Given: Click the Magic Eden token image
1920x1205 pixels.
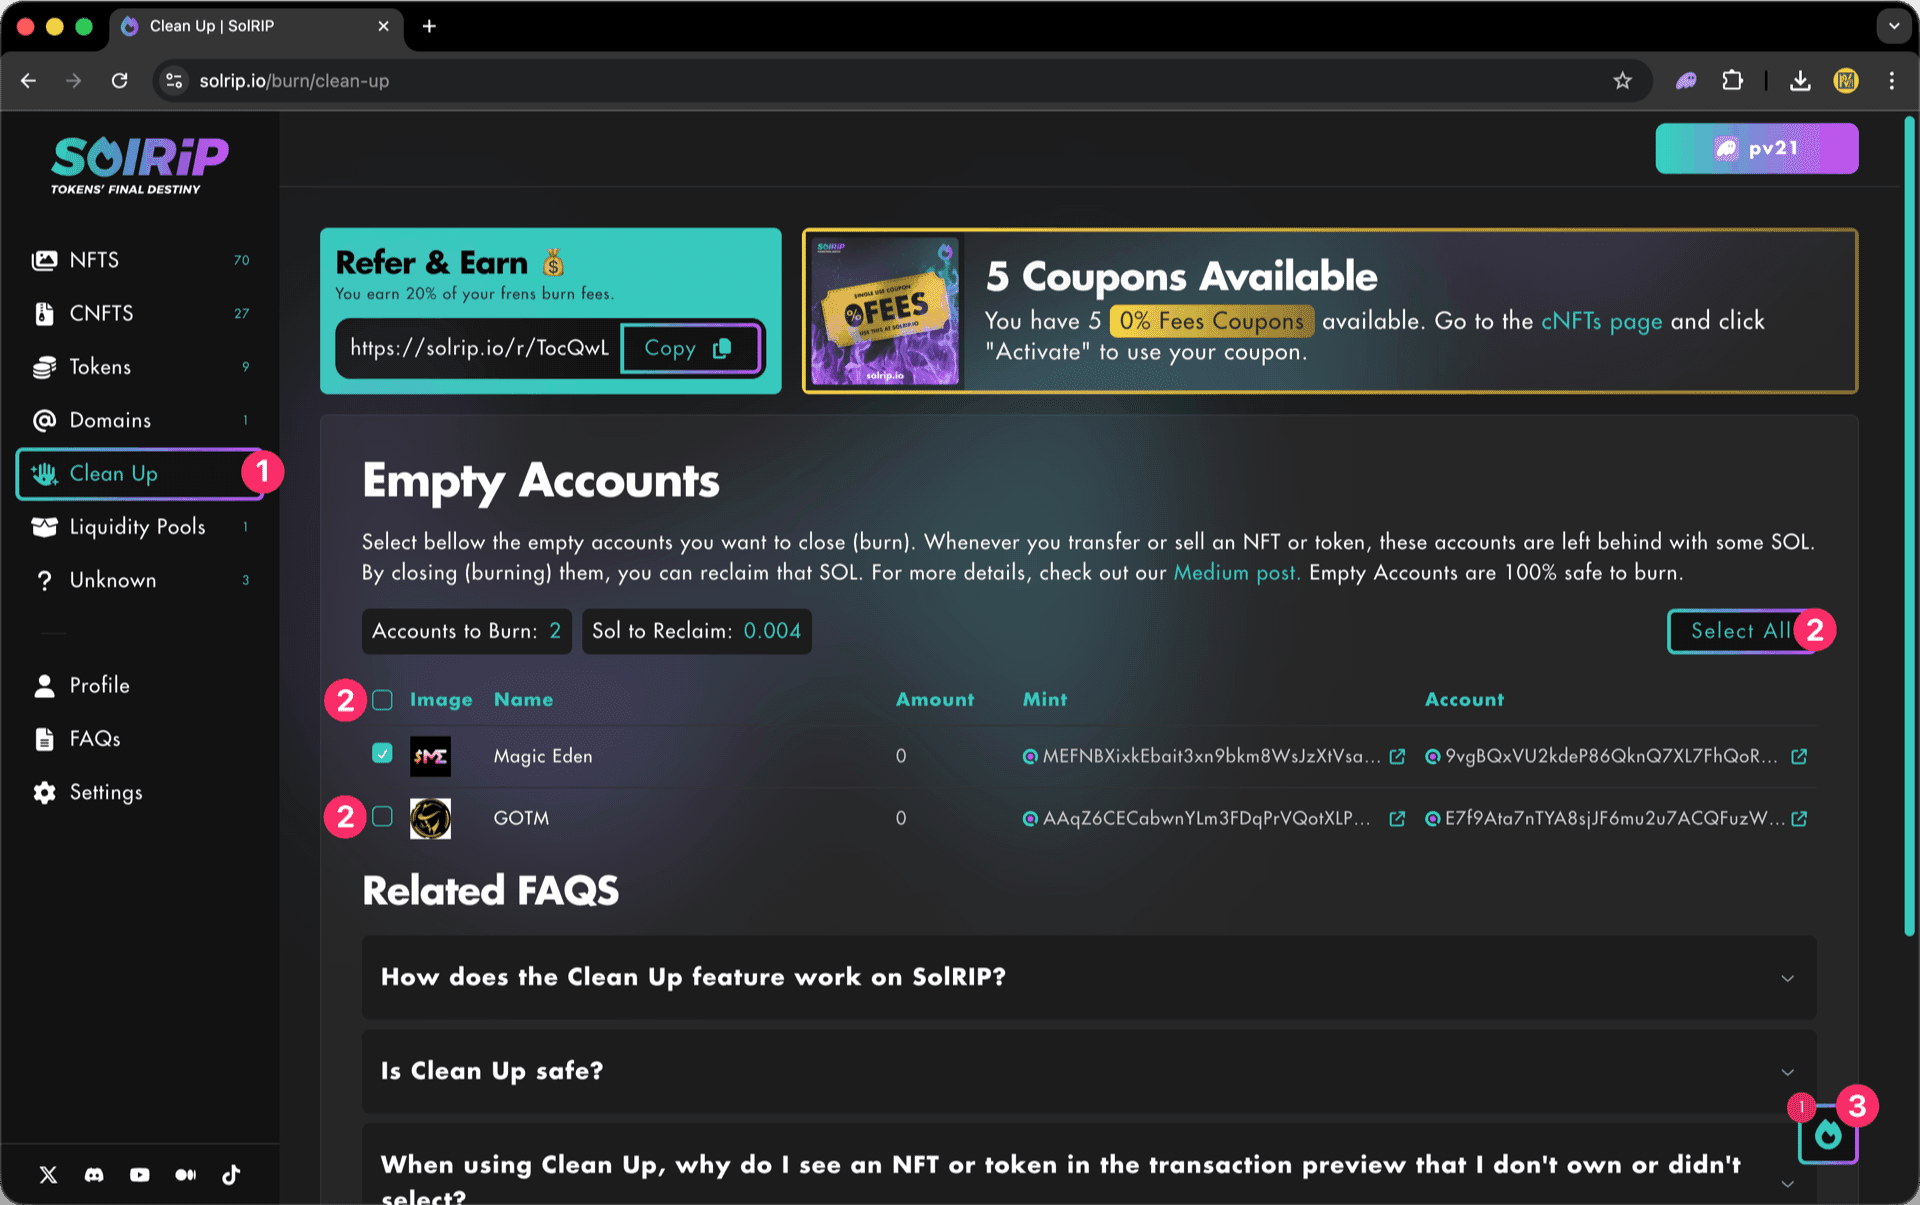Looking at the screenshot, I should pyautogui.click(x=430, y=756).
